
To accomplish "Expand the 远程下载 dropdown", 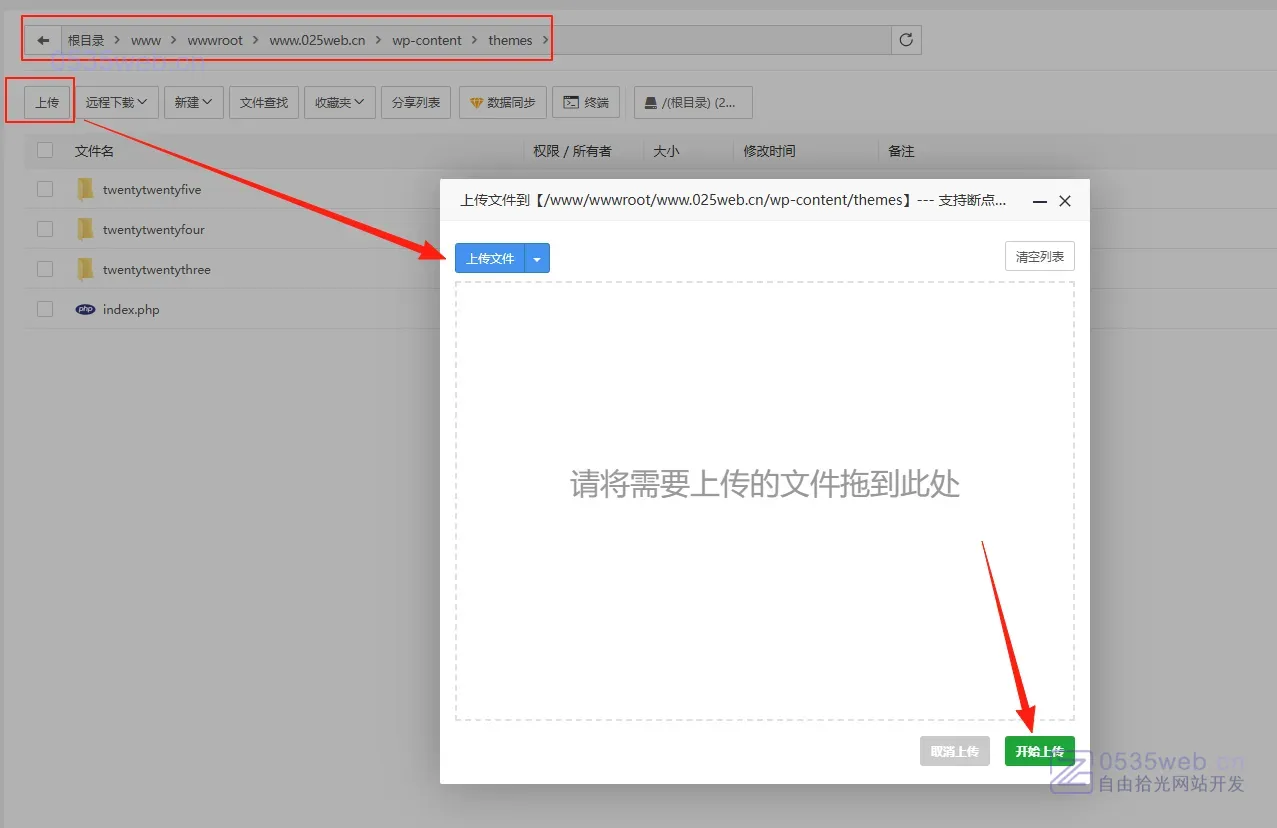I will (117, 102).
